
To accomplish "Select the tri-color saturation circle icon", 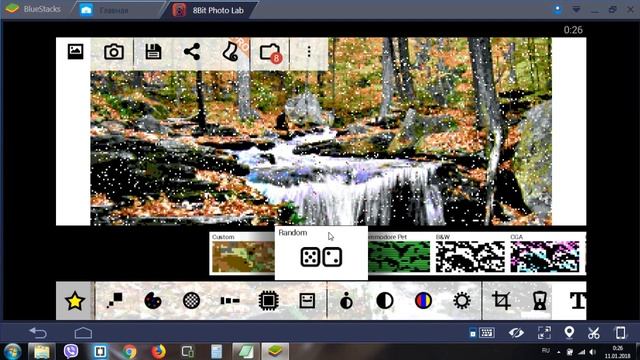I will [423, 301].
